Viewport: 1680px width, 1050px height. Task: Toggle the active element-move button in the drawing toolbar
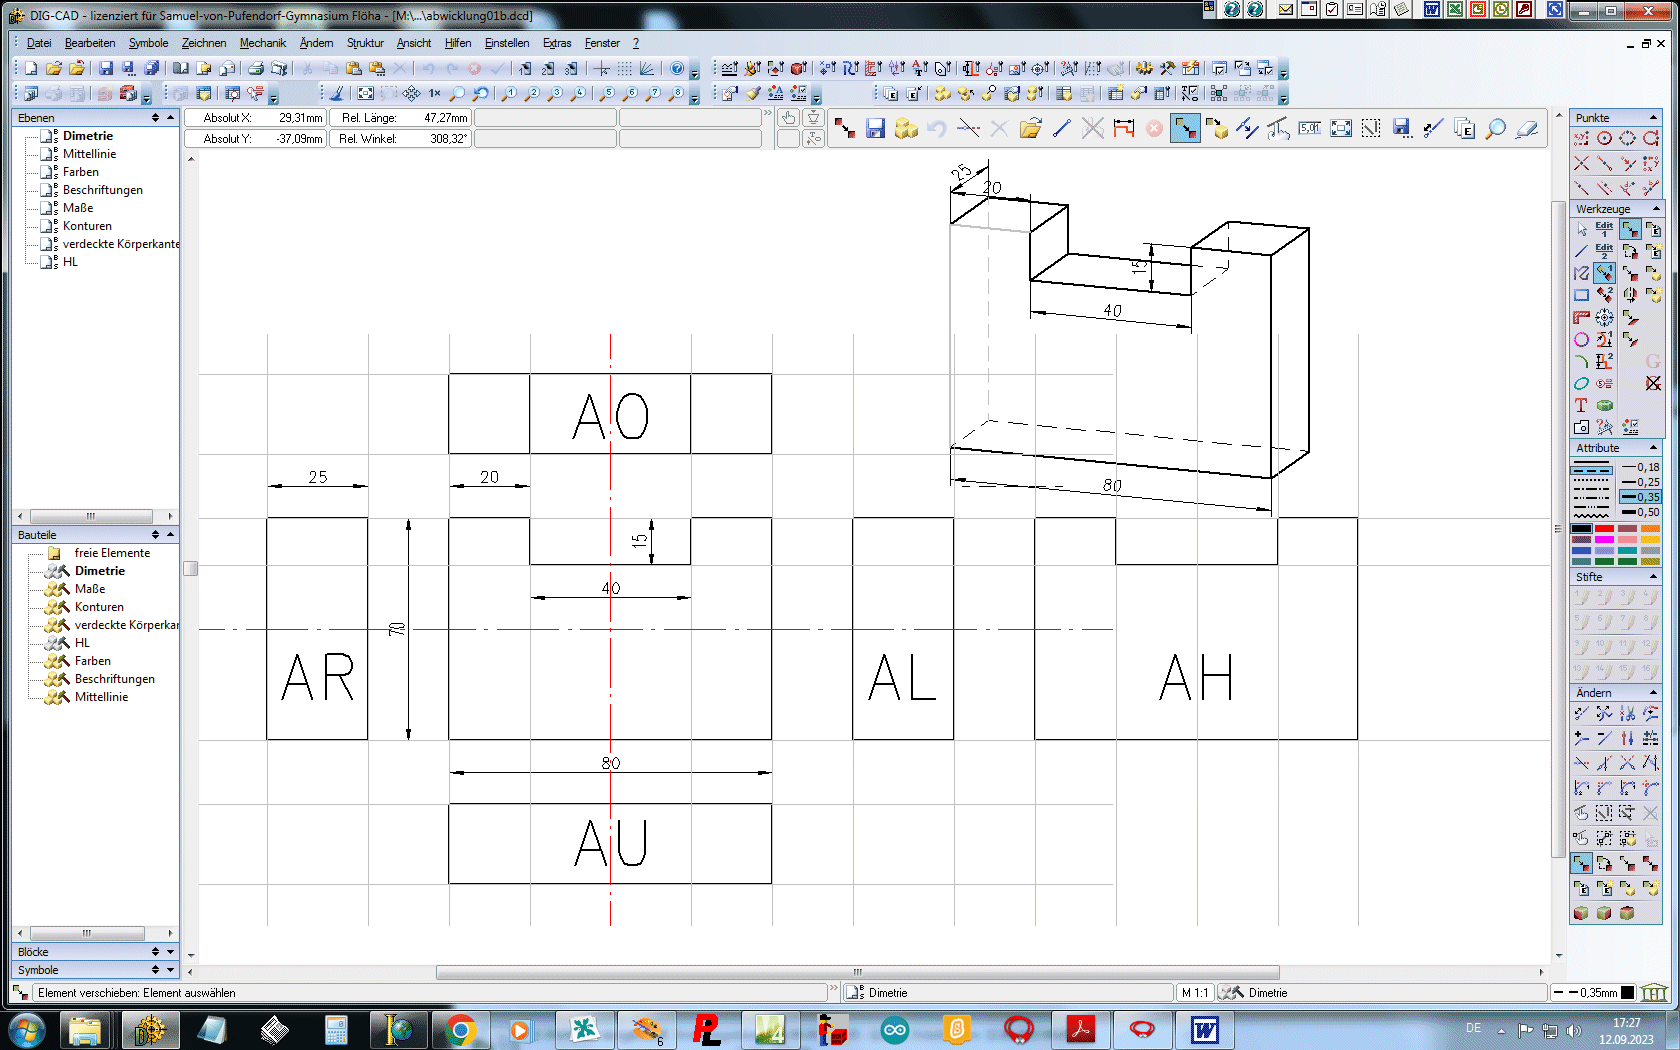coord(1186,128)
